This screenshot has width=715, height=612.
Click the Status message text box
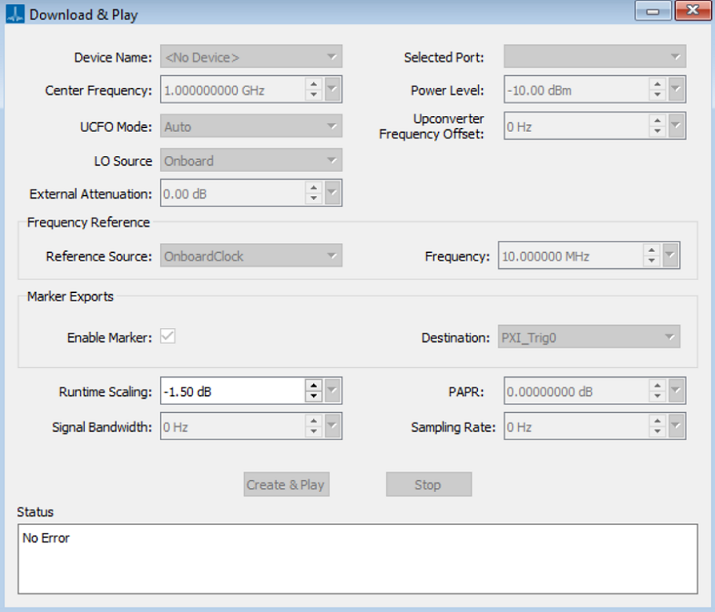click(x=358, y=559)
